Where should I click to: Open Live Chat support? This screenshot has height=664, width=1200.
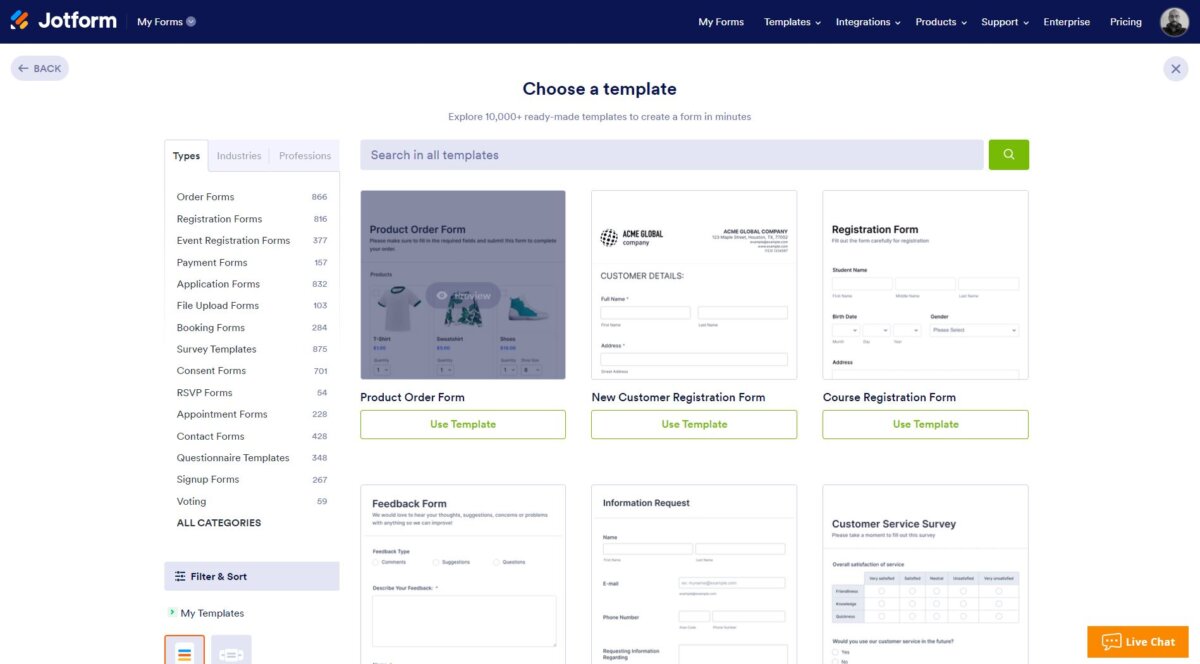[1137, 641]
